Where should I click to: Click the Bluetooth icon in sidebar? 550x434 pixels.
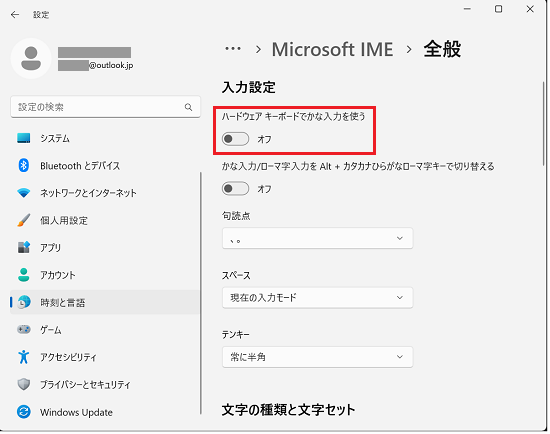(x=24, y=165)
